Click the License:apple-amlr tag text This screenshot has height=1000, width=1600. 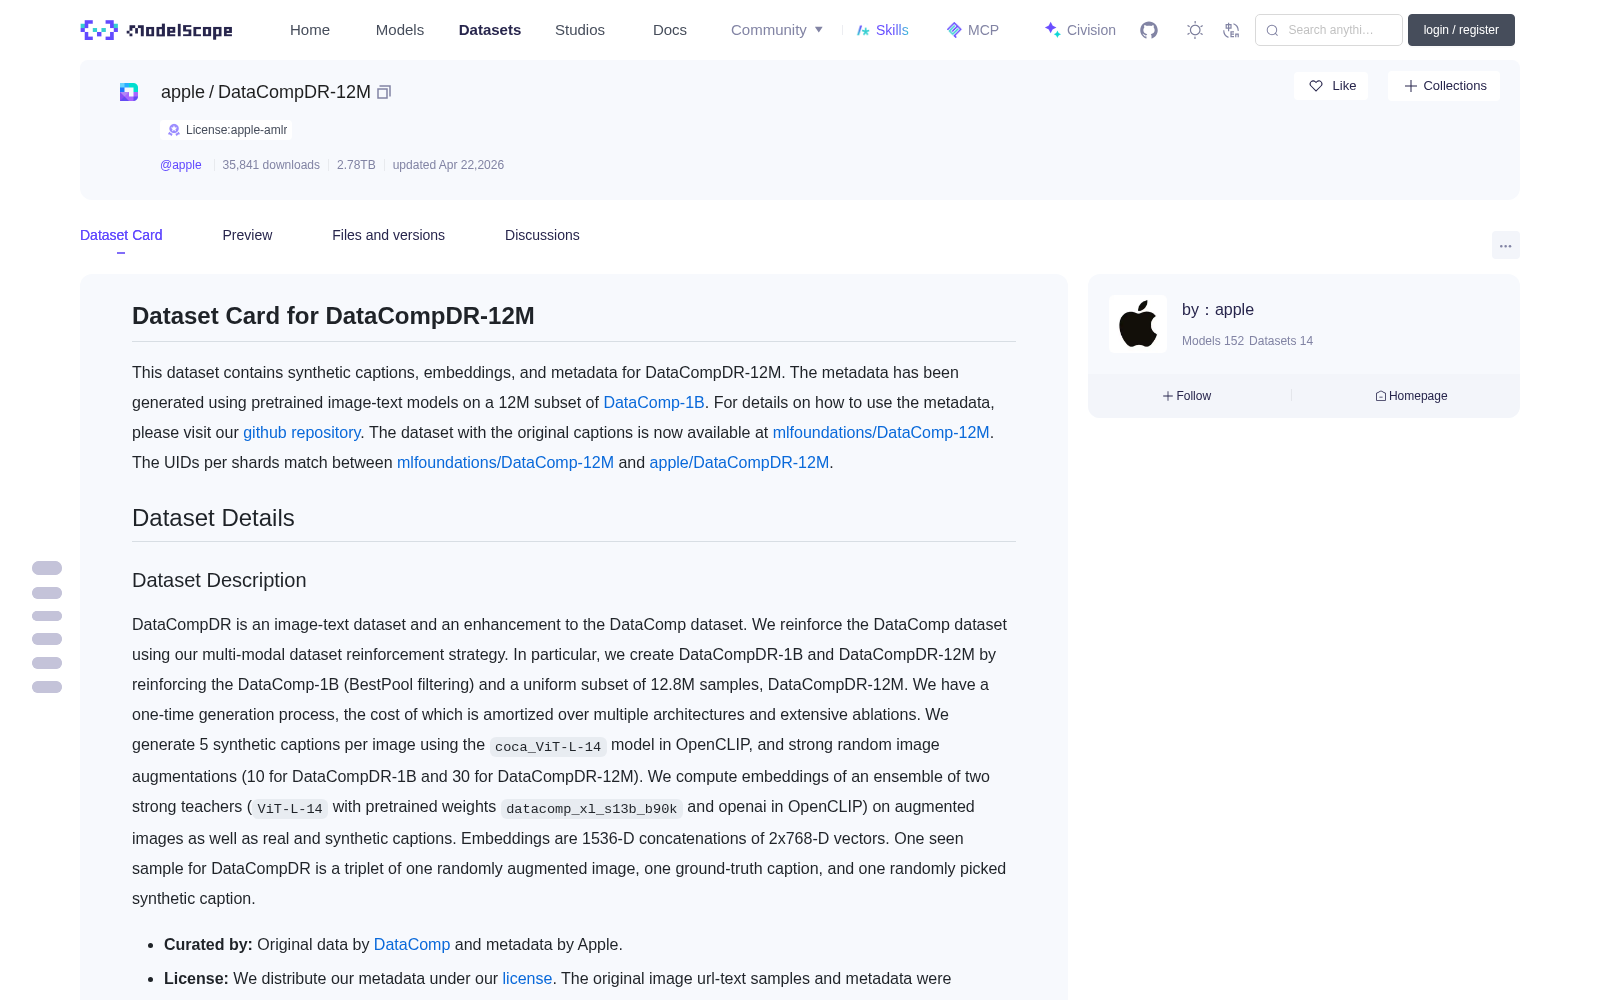coord(236,130)
